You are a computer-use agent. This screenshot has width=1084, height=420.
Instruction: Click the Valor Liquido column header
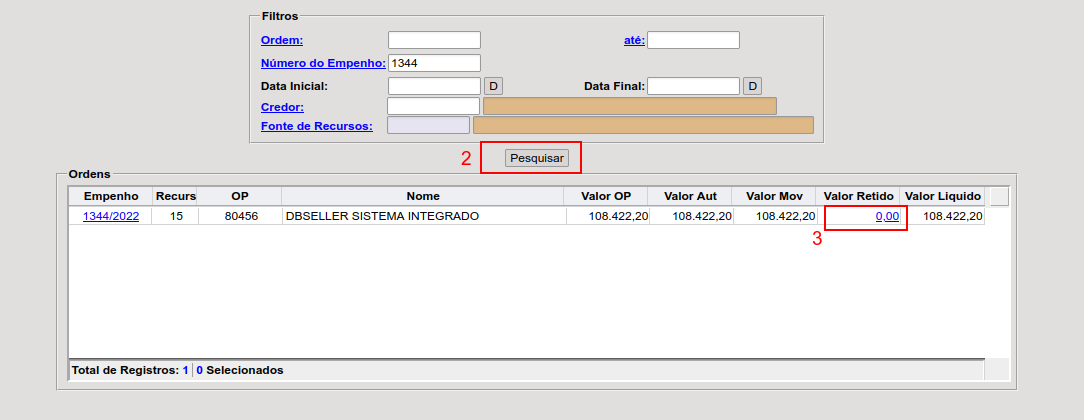click(x=943, y=196)
